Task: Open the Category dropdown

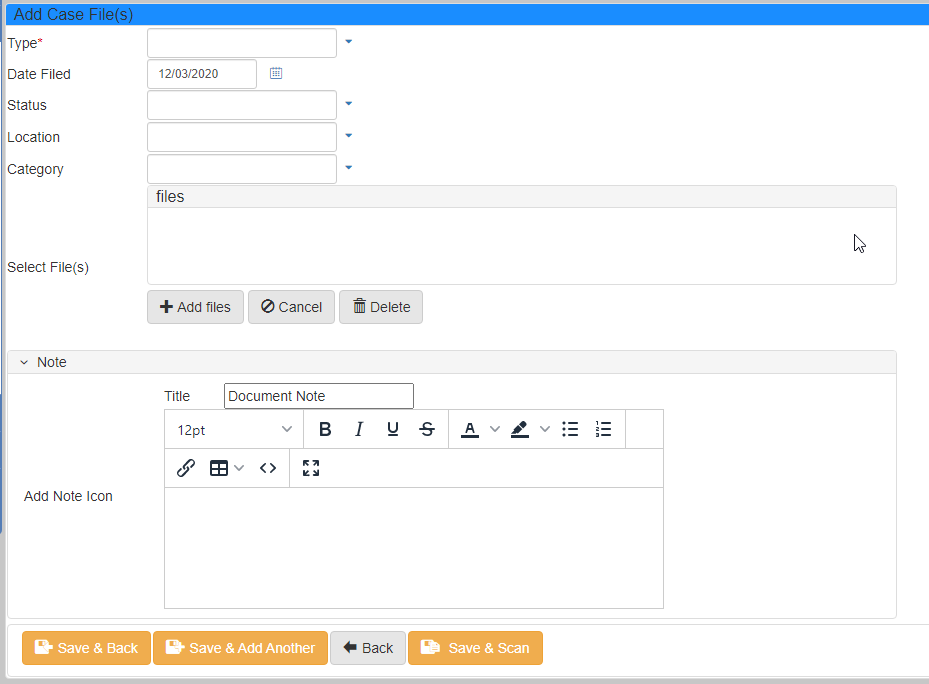Action: coord(348,168)
